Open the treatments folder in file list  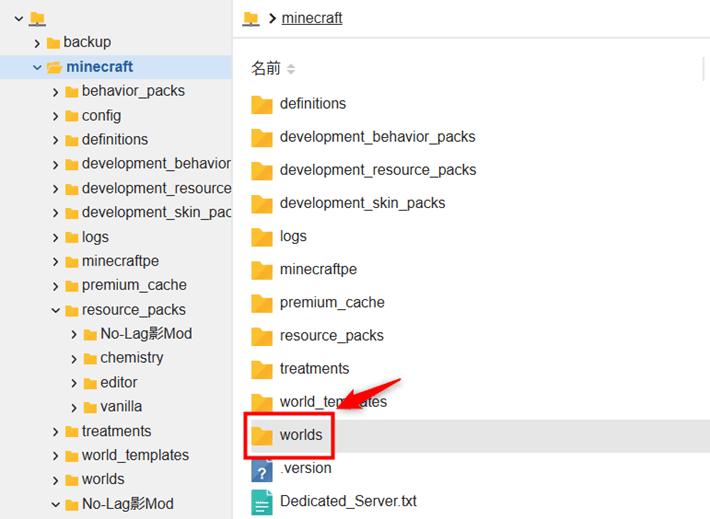(314, 369)
